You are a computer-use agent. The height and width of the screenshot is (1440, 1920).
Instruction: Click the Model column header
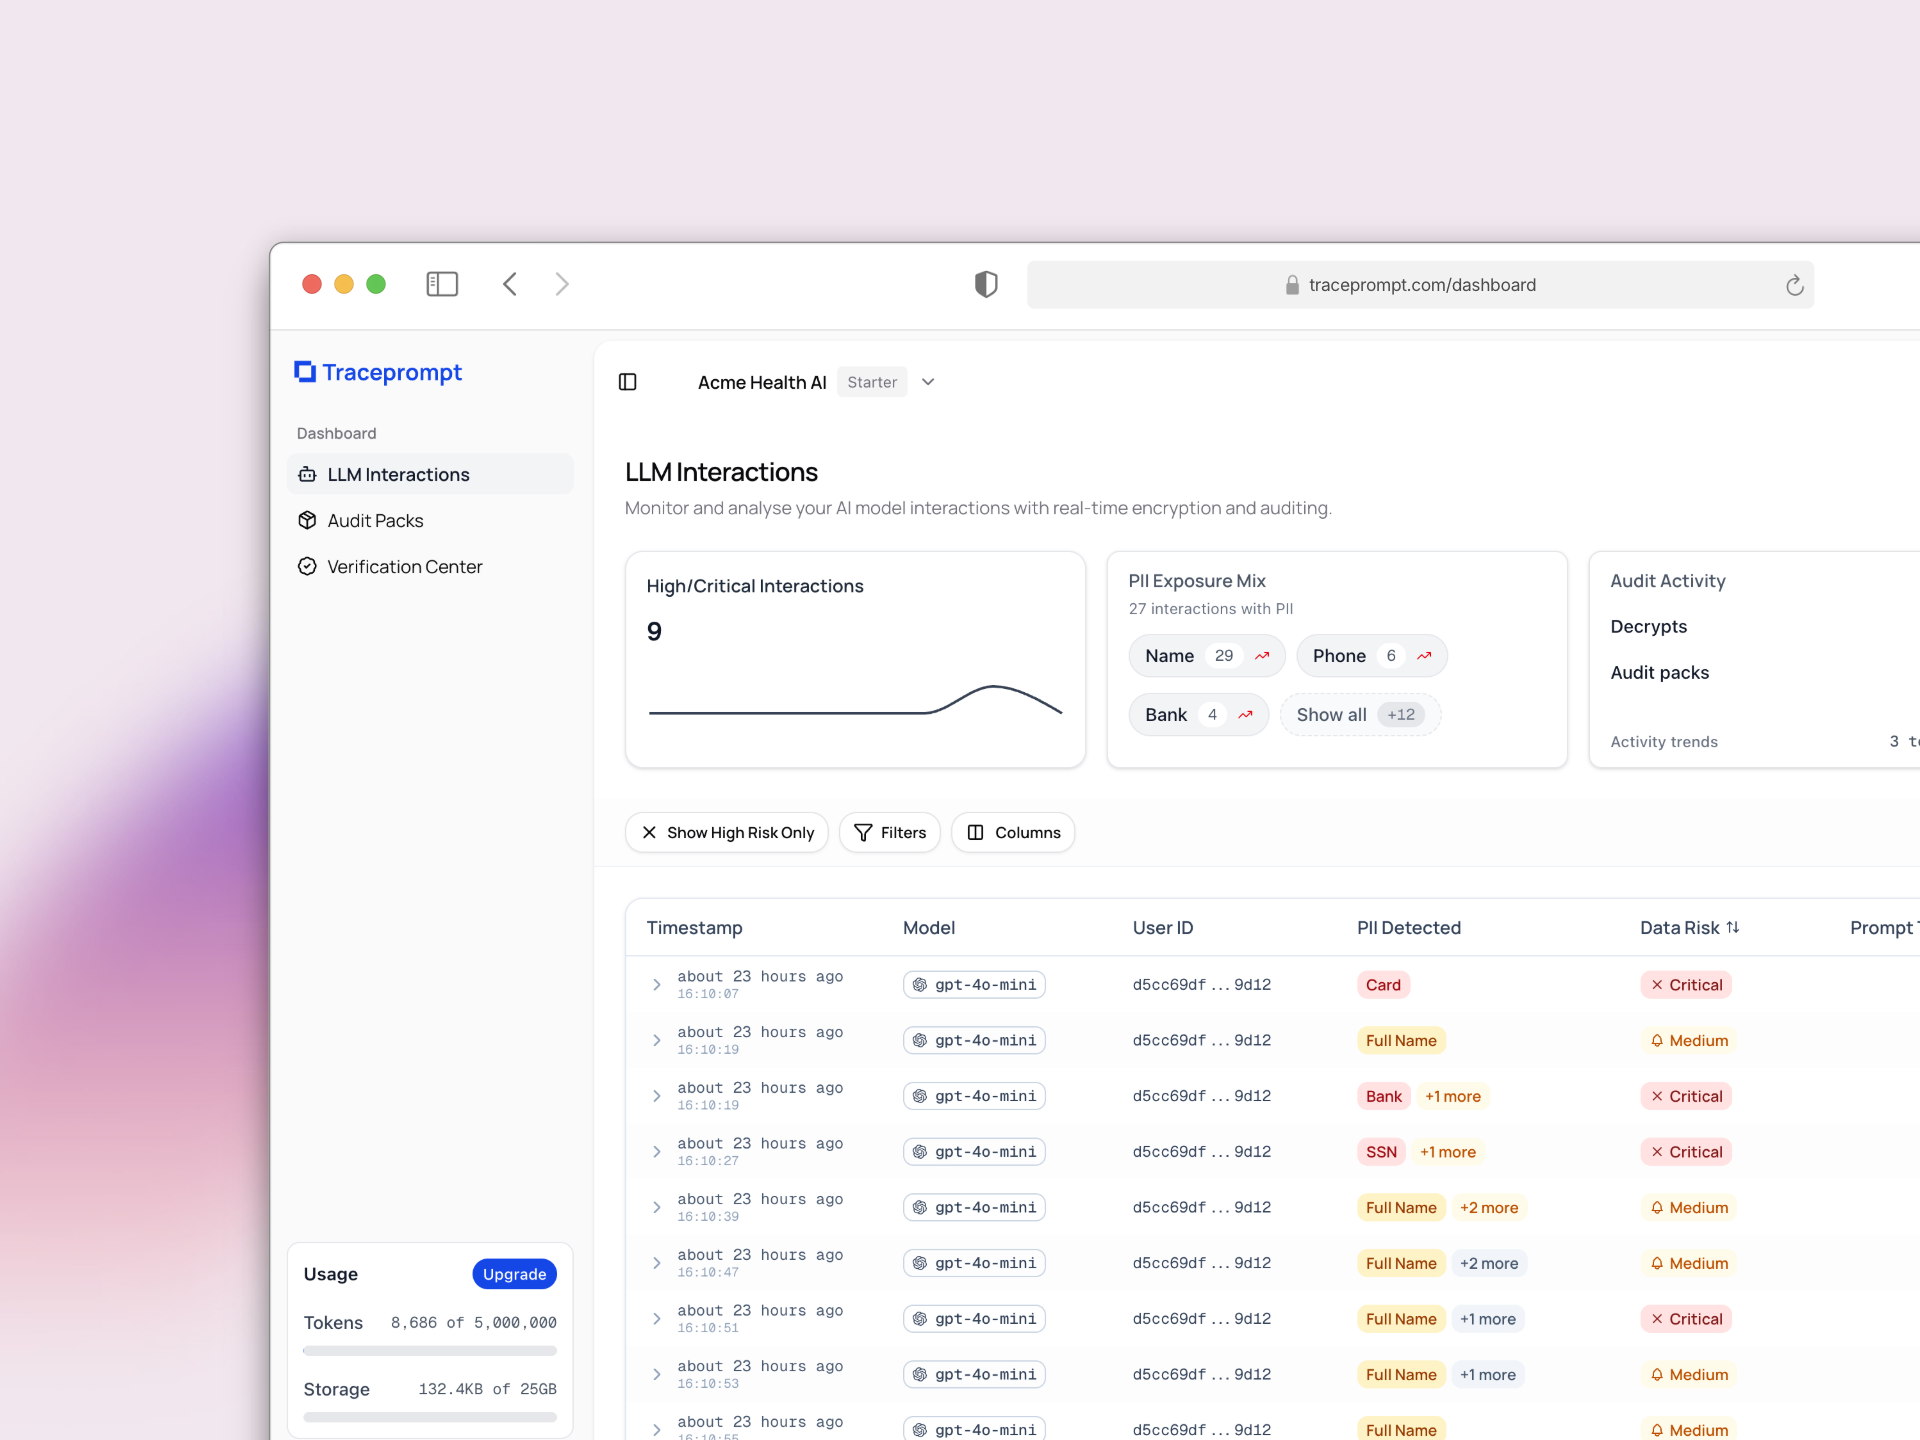pos(929,928)
